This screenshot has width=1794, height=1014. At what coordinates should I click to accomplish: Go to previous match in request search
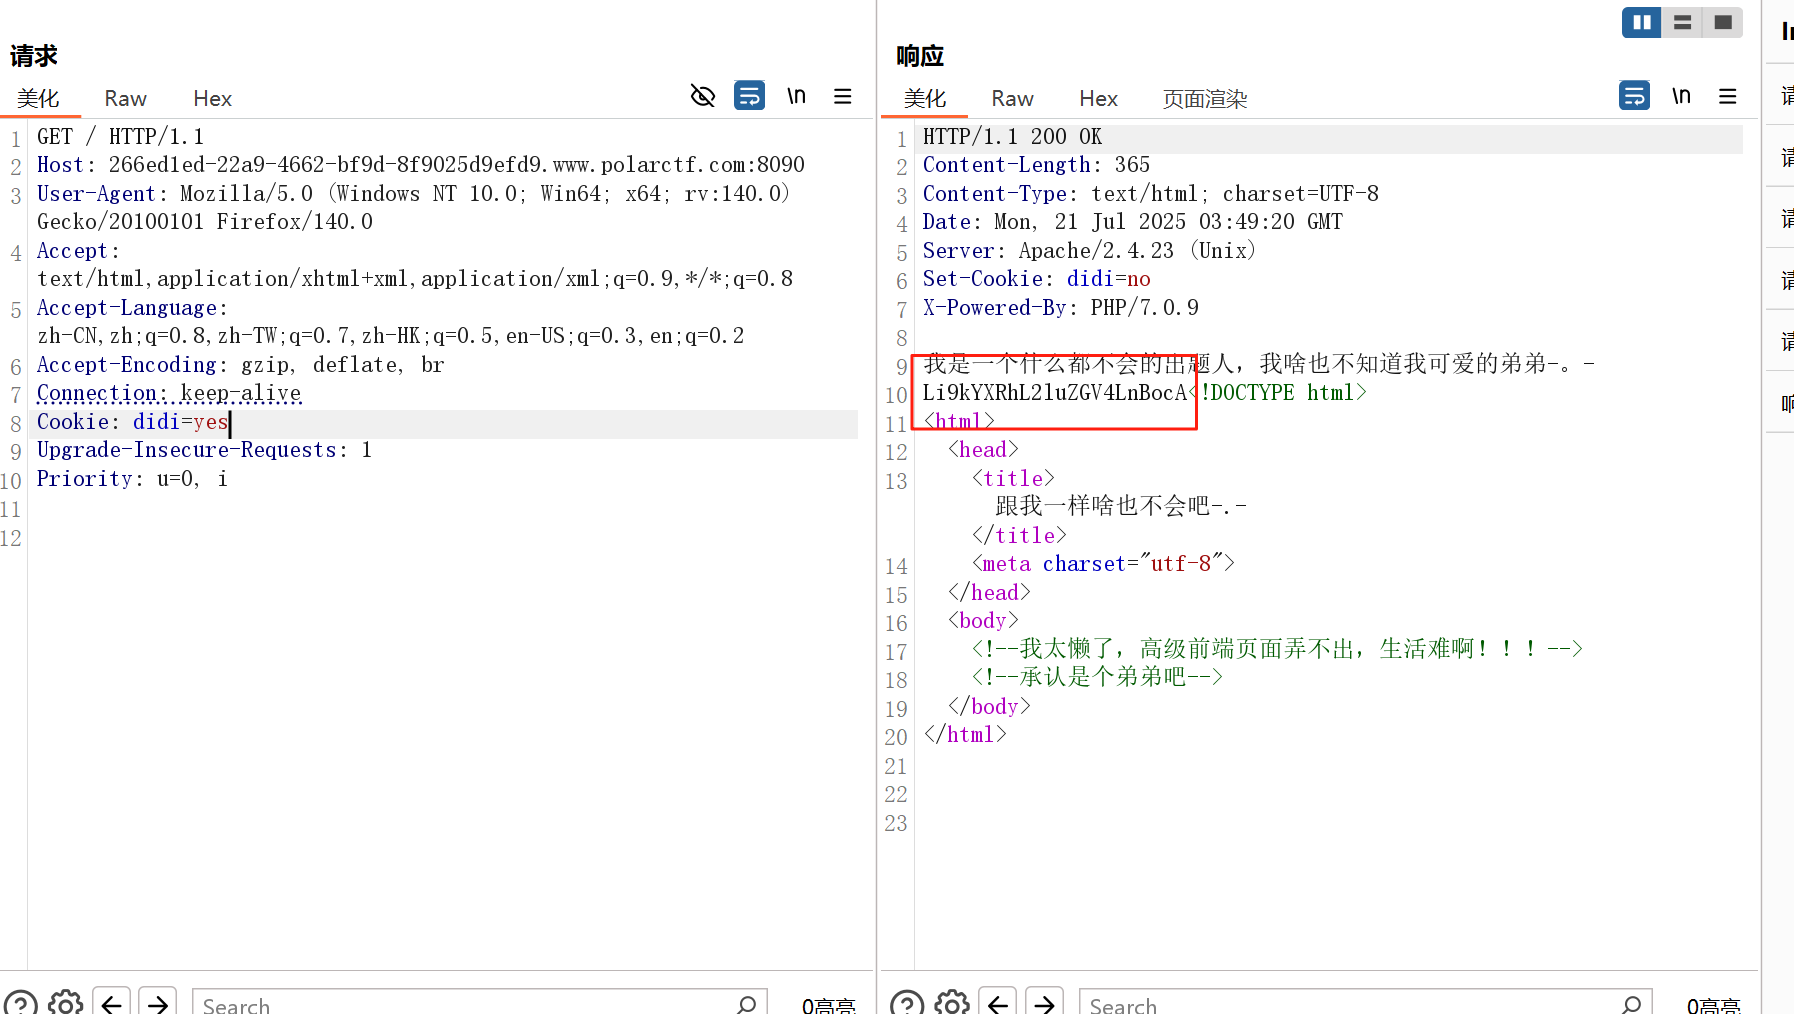coord(112,1002)
